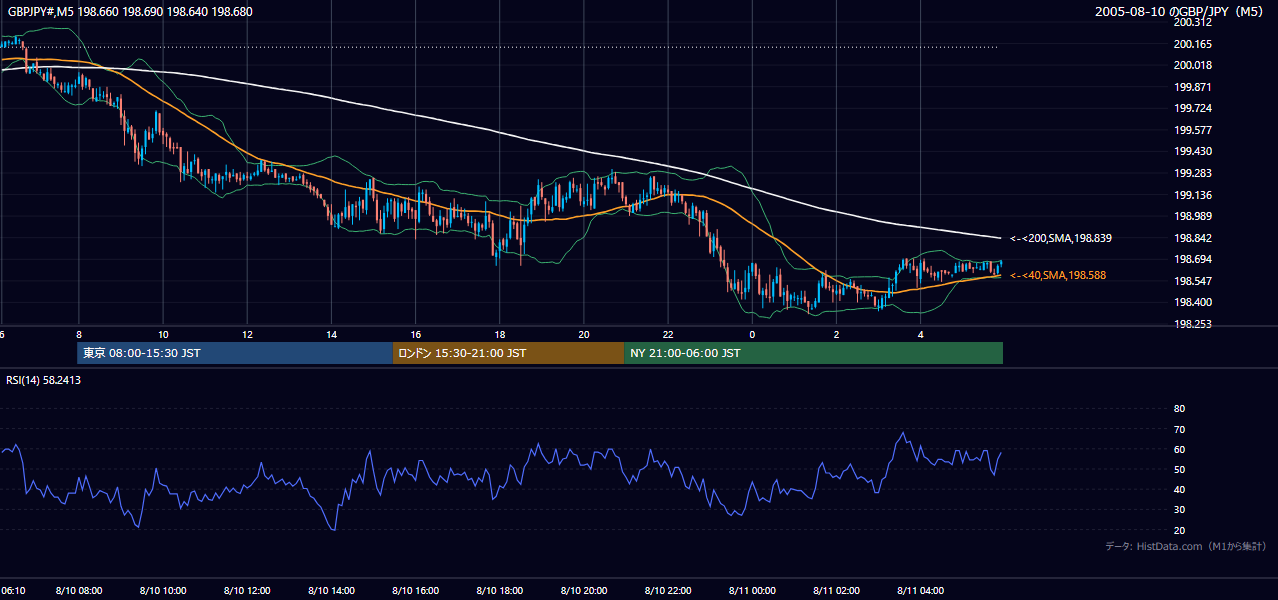Click the 8/11 00:00 time axis label
Image resolution: width=1278 pixels, height=600 pixels.
pyautogui.click(x=753, y=591)
